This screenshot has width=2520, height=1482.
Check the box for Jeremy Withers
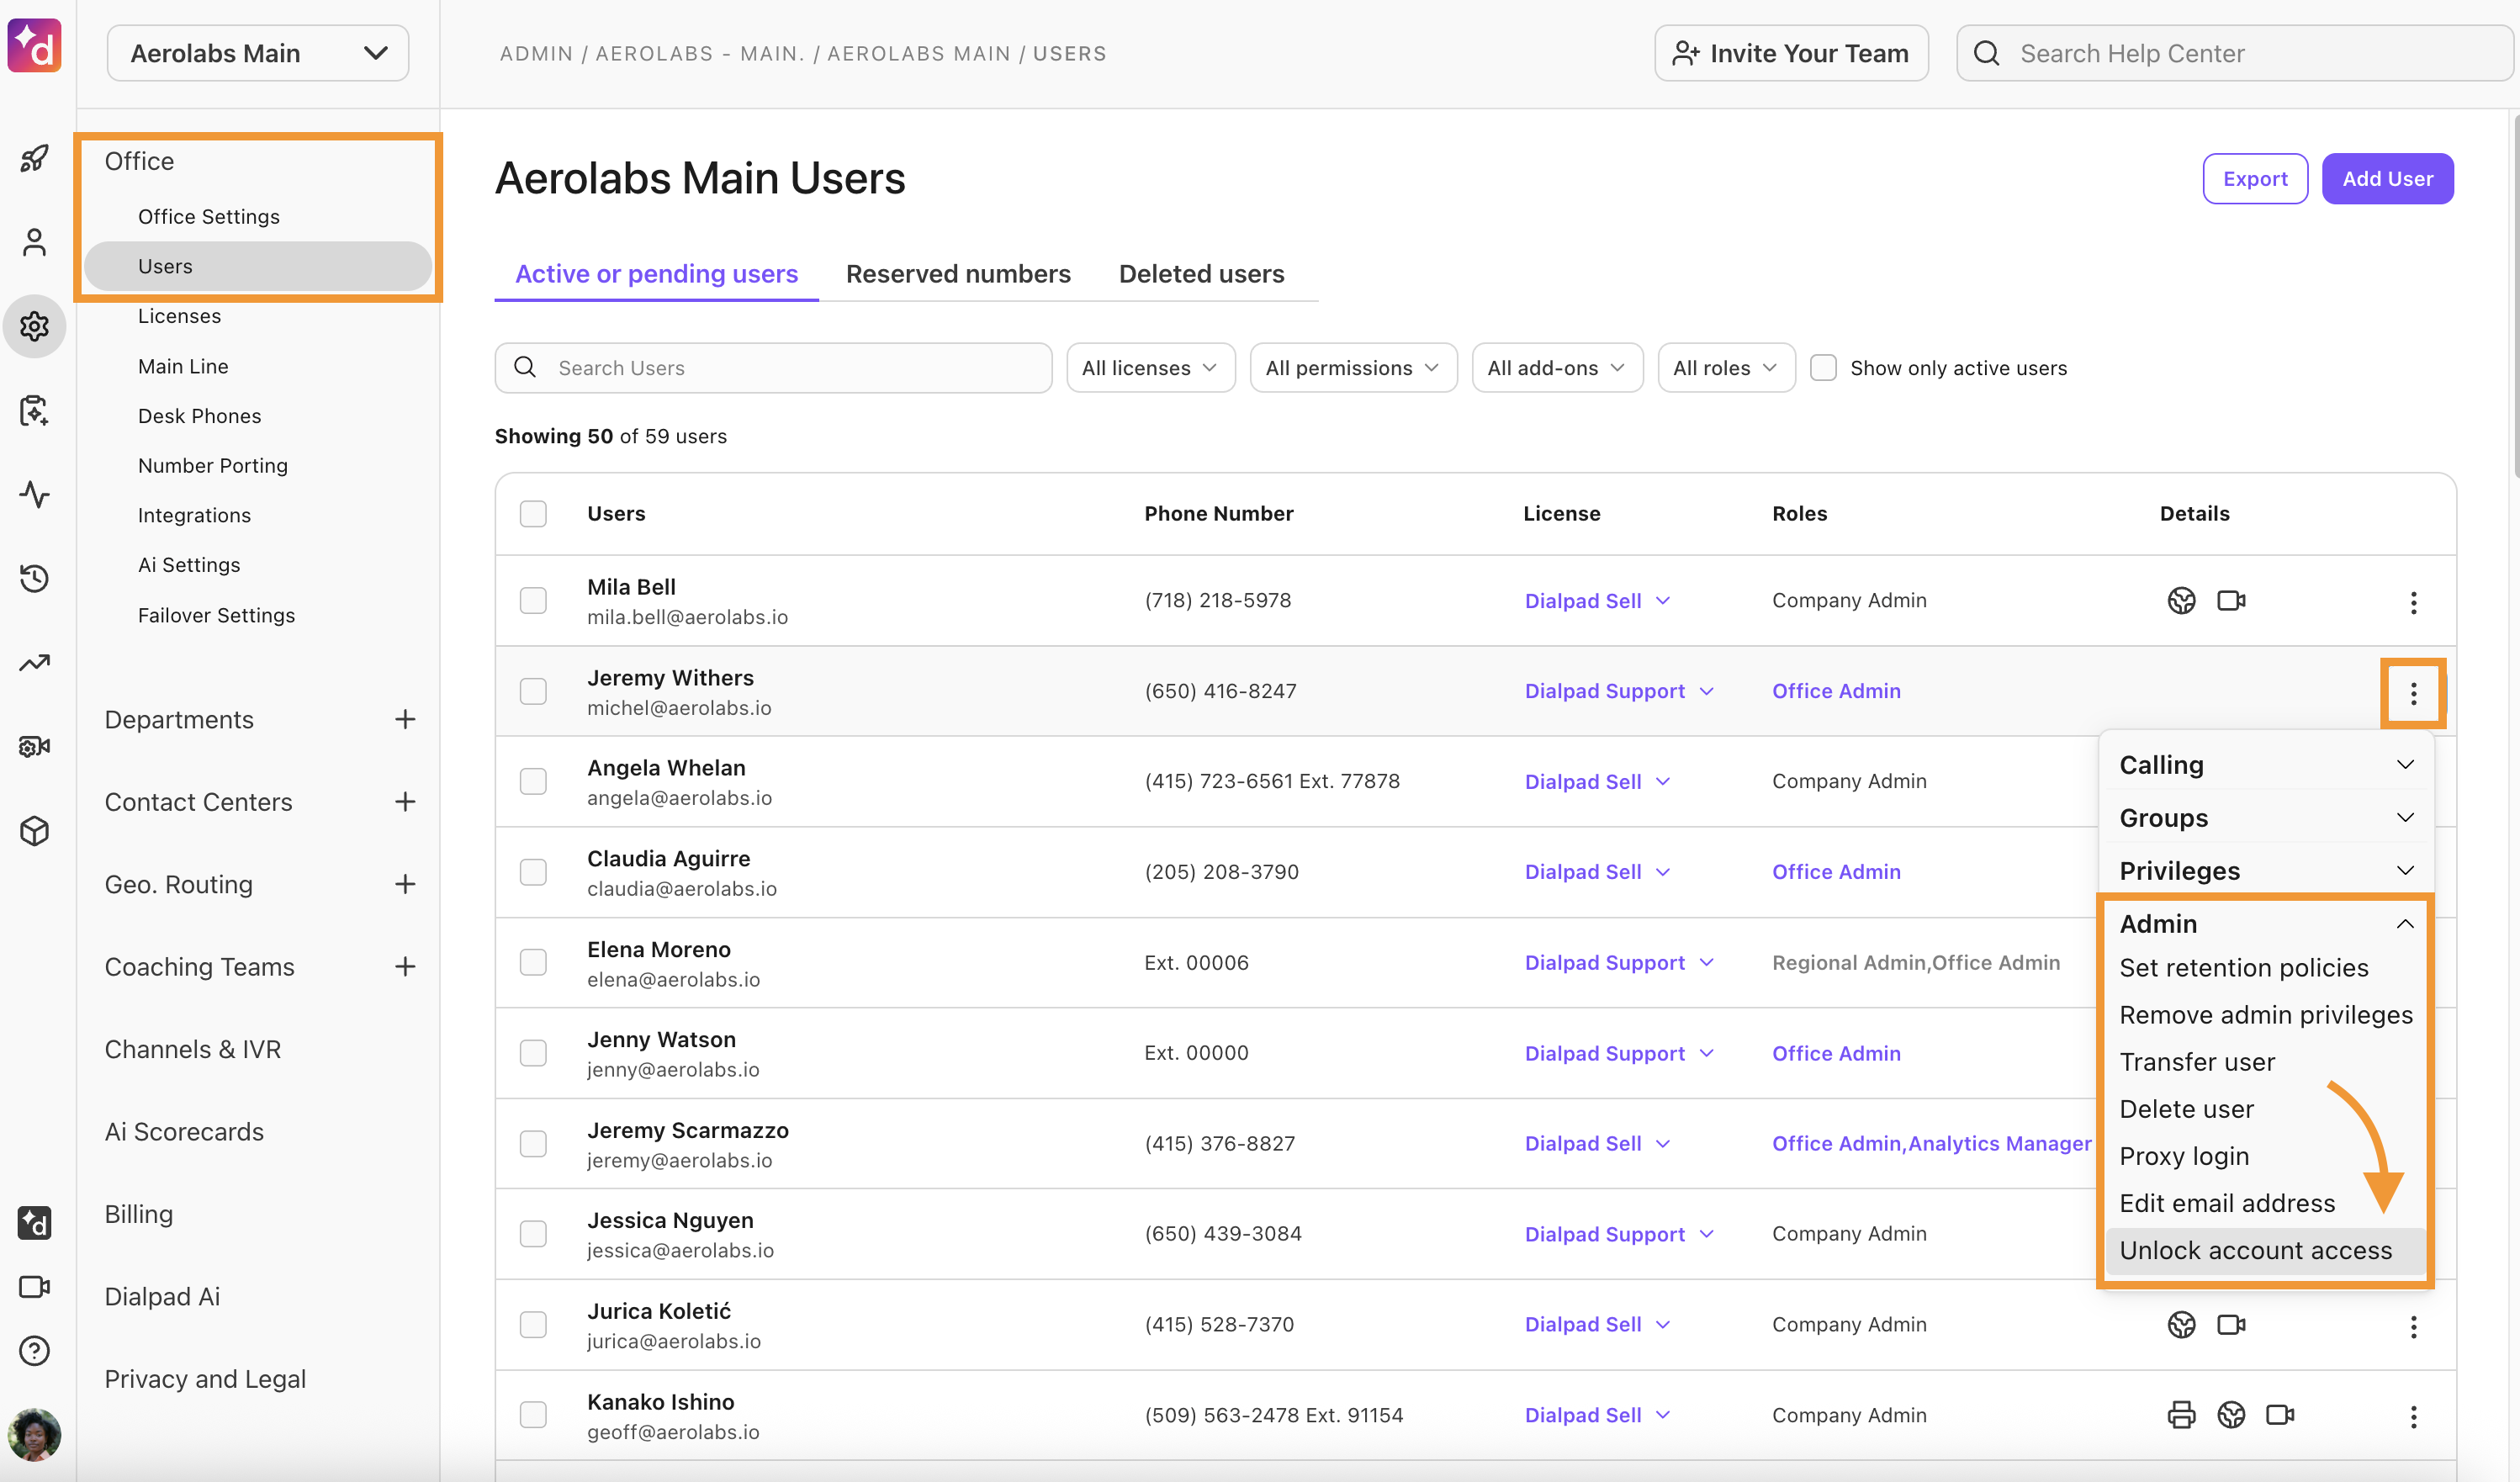click(x=533, y=691)
